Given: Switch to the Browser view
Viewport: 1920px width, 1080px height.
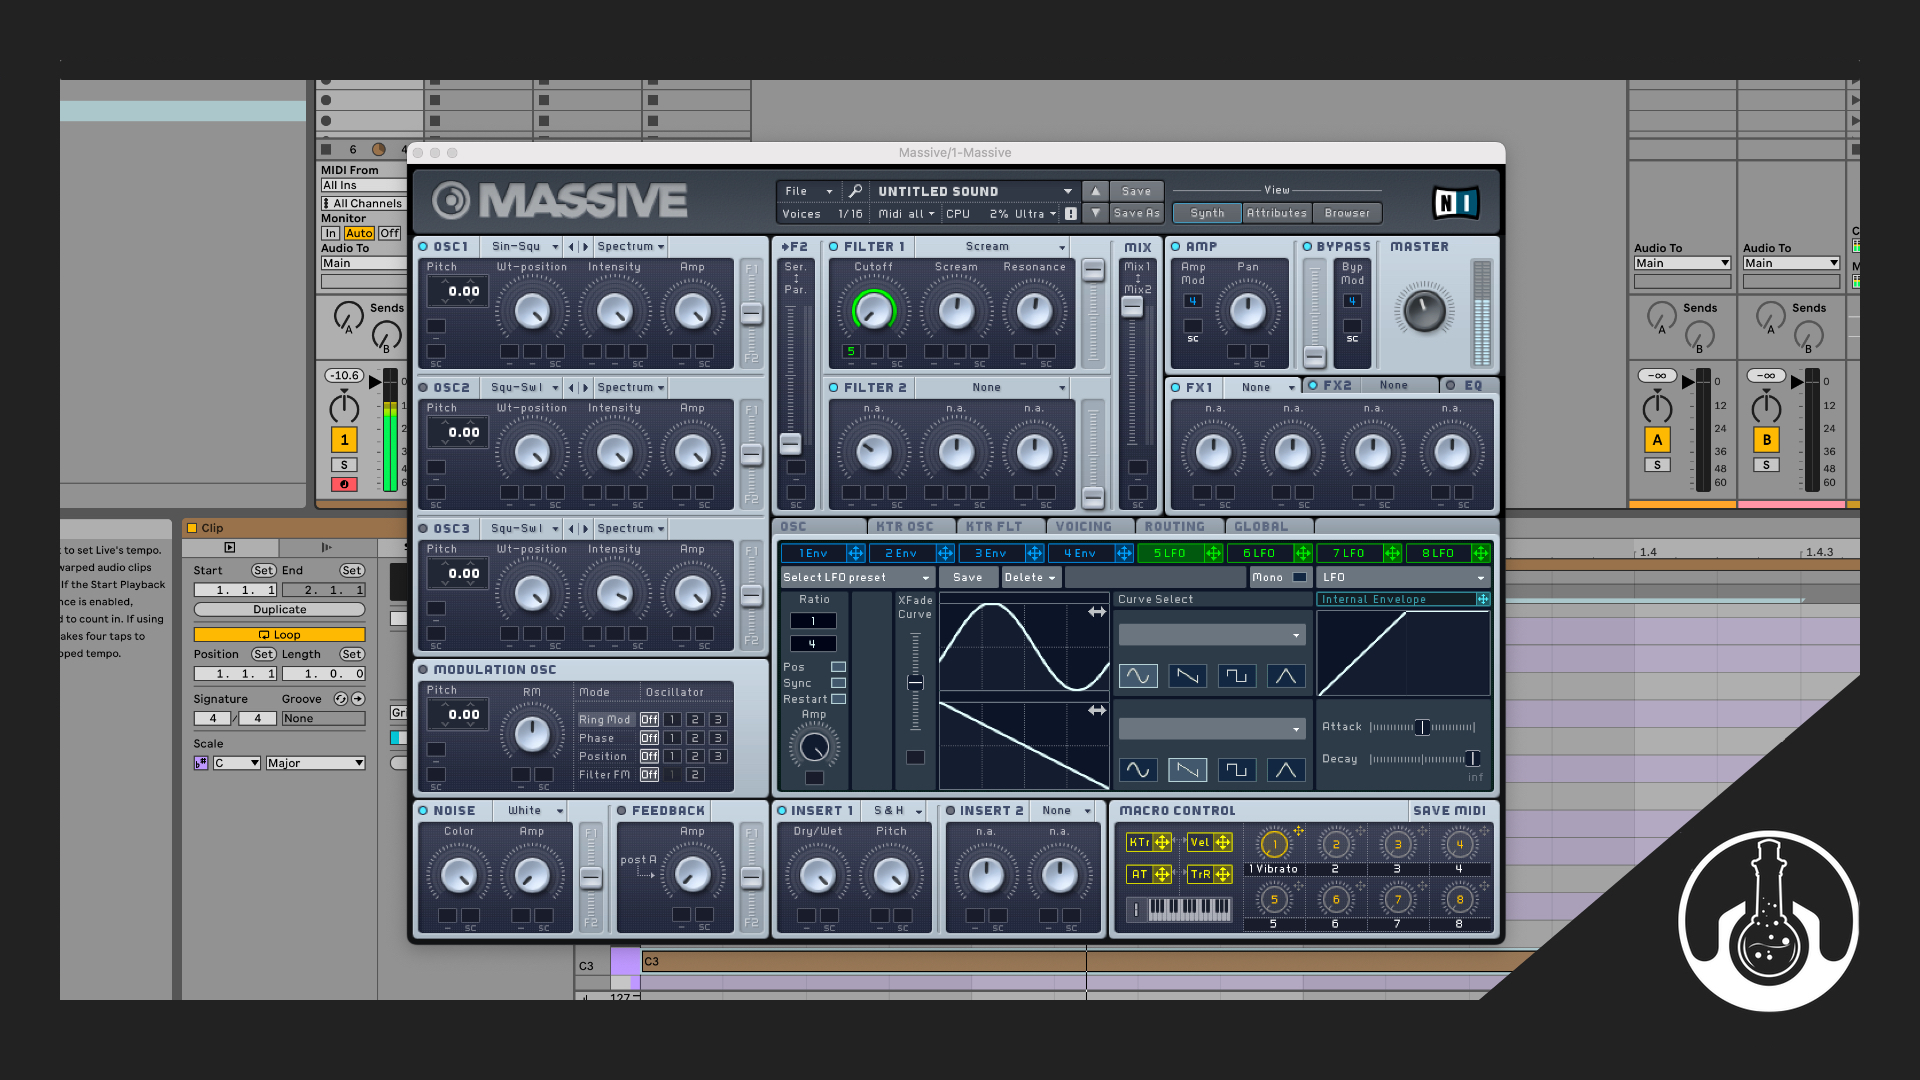Looking at the screenshot, I should pos(1347,213).
